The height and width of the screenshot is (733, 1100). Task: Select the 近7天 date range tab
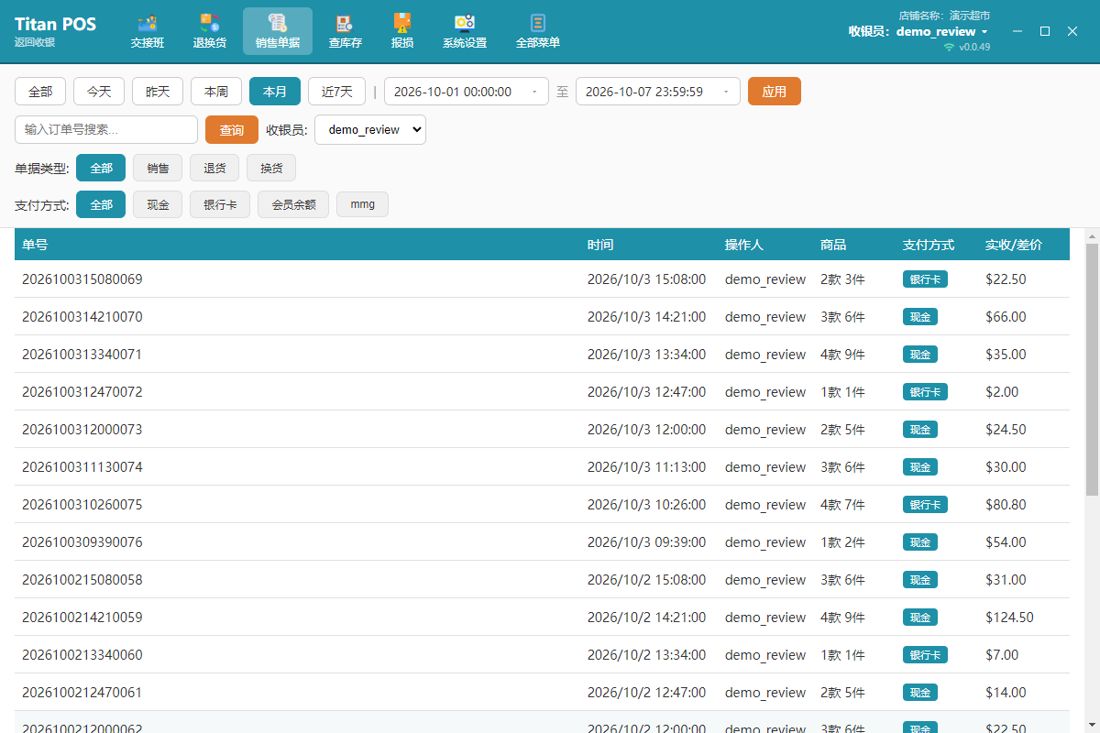tap(337, 92)
